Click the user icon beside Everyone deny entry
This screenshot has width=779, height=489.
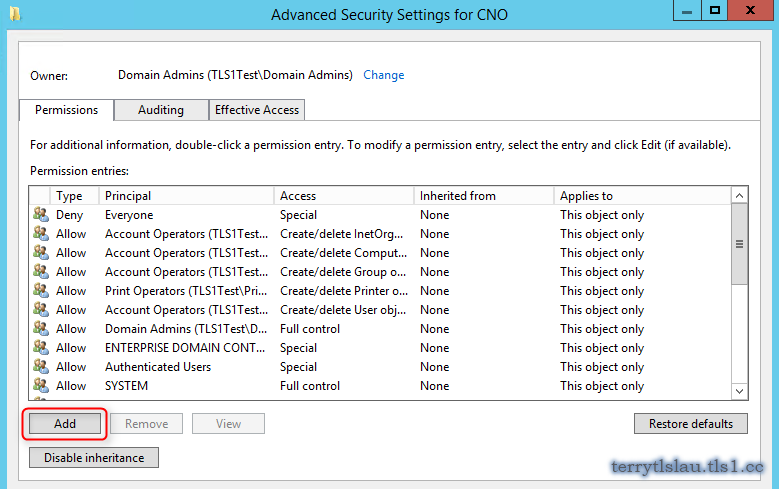(x=40, y=215)
